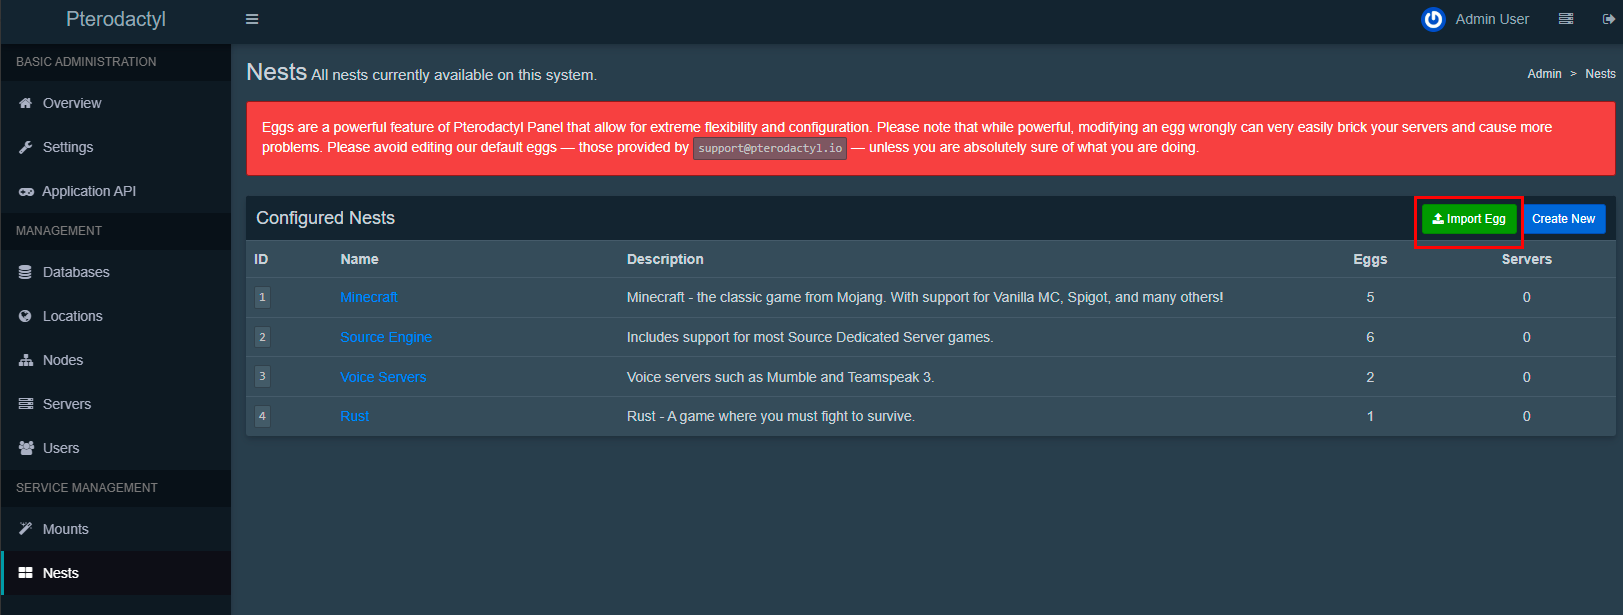Viewport: 1623px width, 615px height.
Task: Click the Nodes sitemap icon
Action: 26,360
